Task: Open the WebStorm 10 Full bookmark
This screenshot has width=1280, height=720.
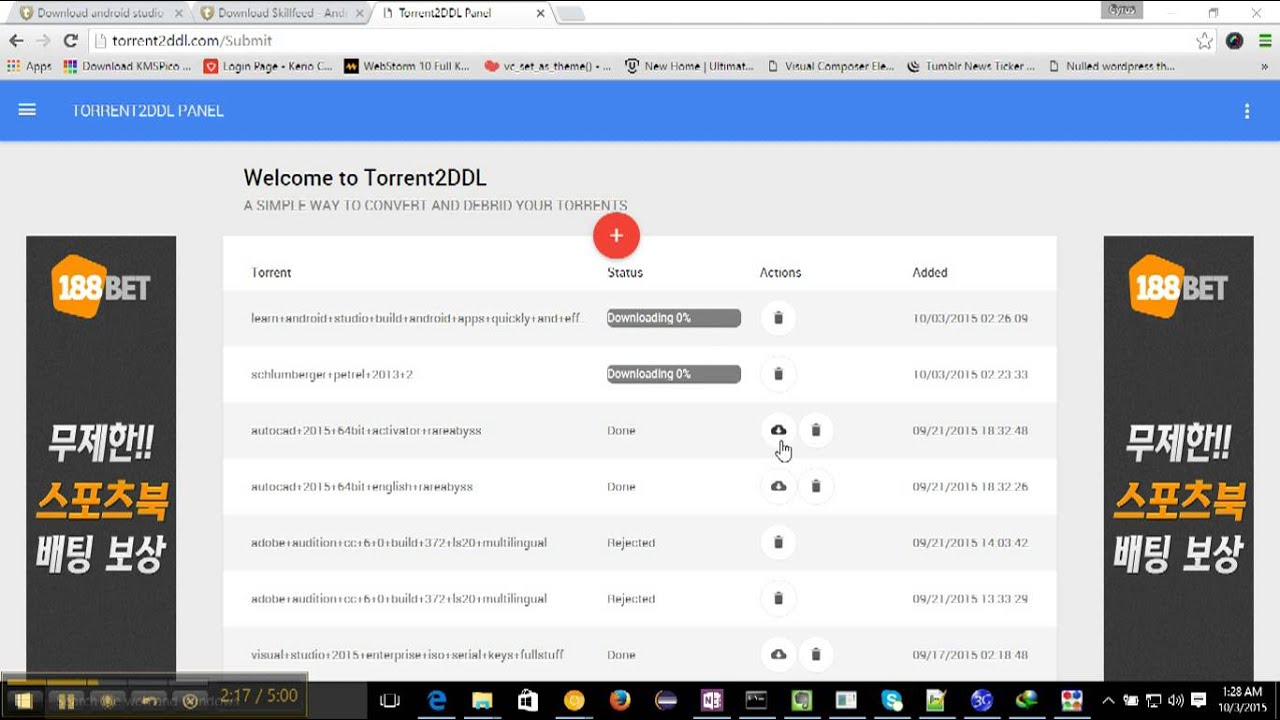Action: click(407, 66)
